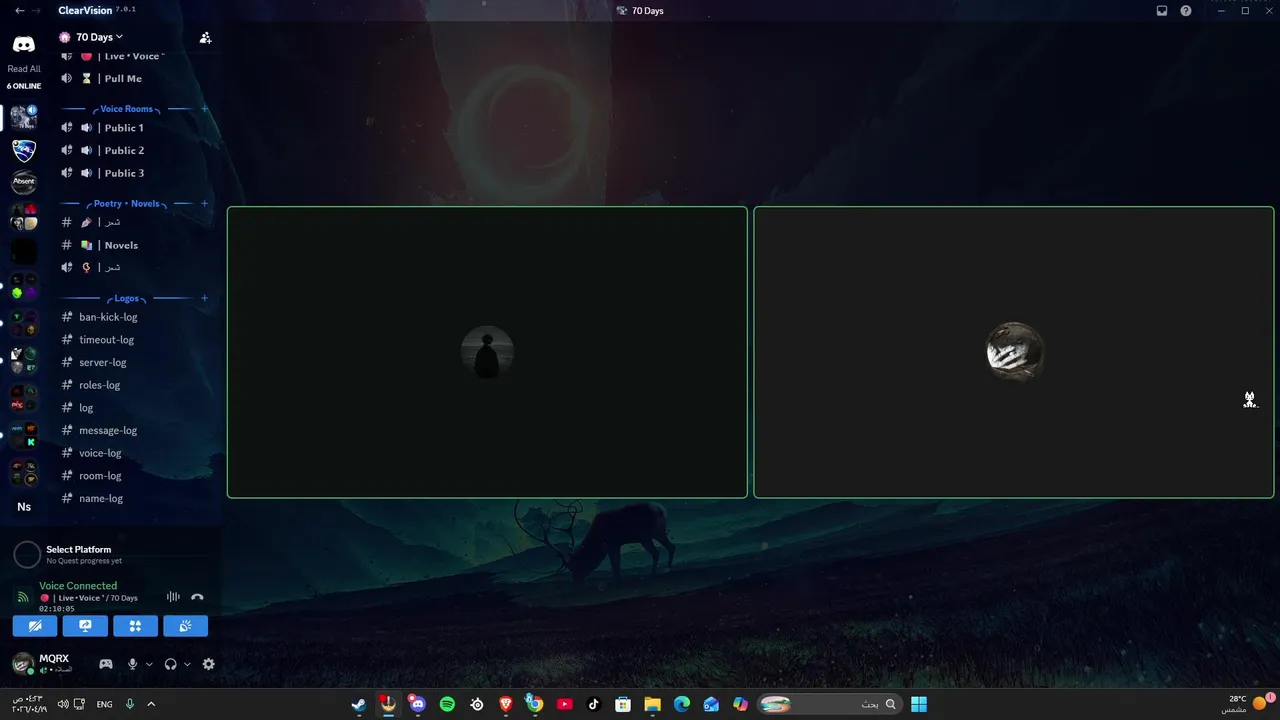This screenshot has width=1280, height=720.
Task: Click the MQRX user avatar
Action: coord(23,664)
